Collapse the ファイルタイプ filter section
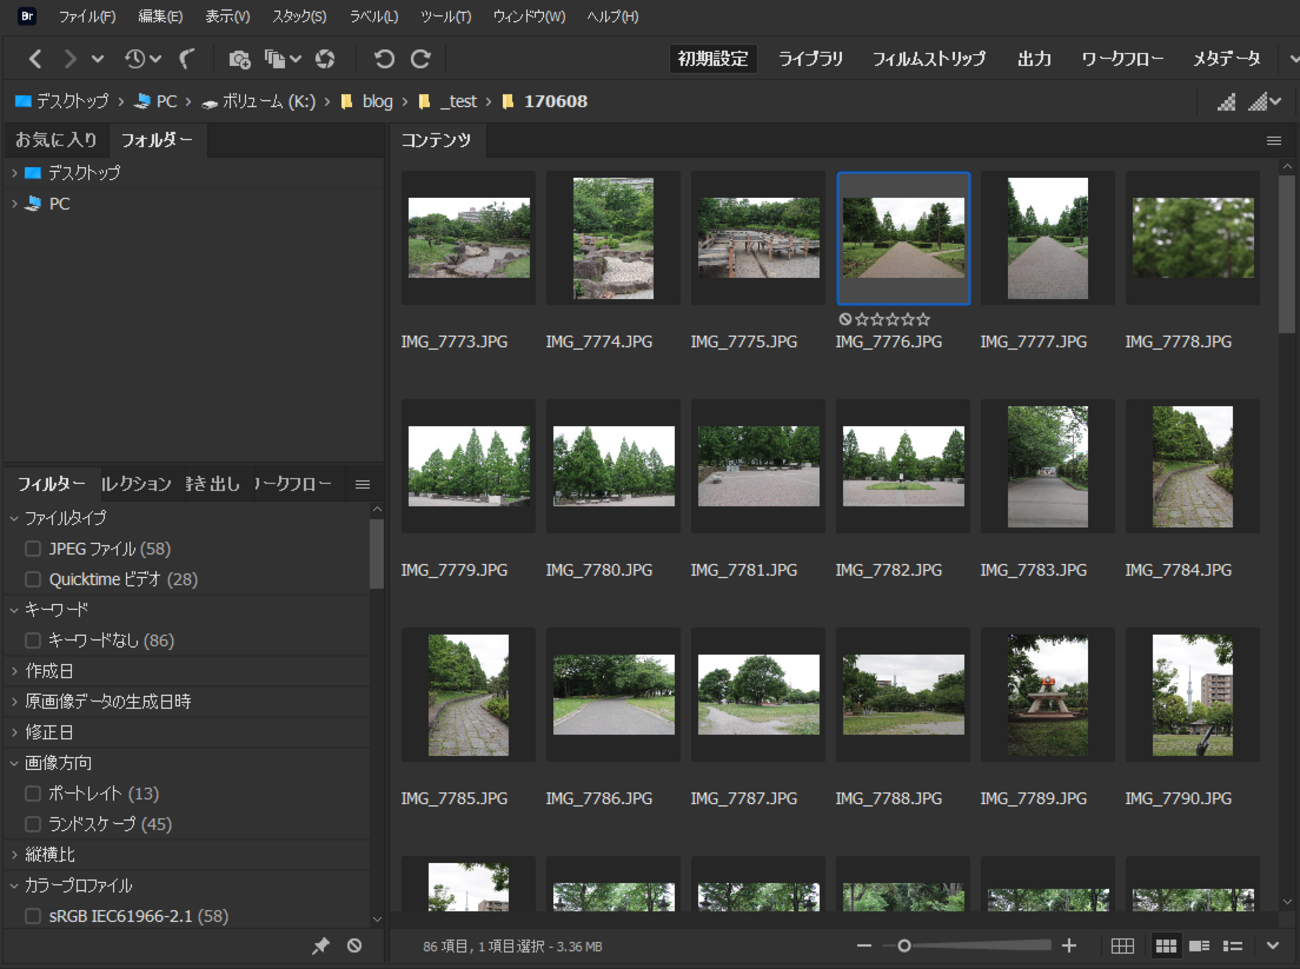This screenshot has height=969, width=1300. [x=14, y=518]
